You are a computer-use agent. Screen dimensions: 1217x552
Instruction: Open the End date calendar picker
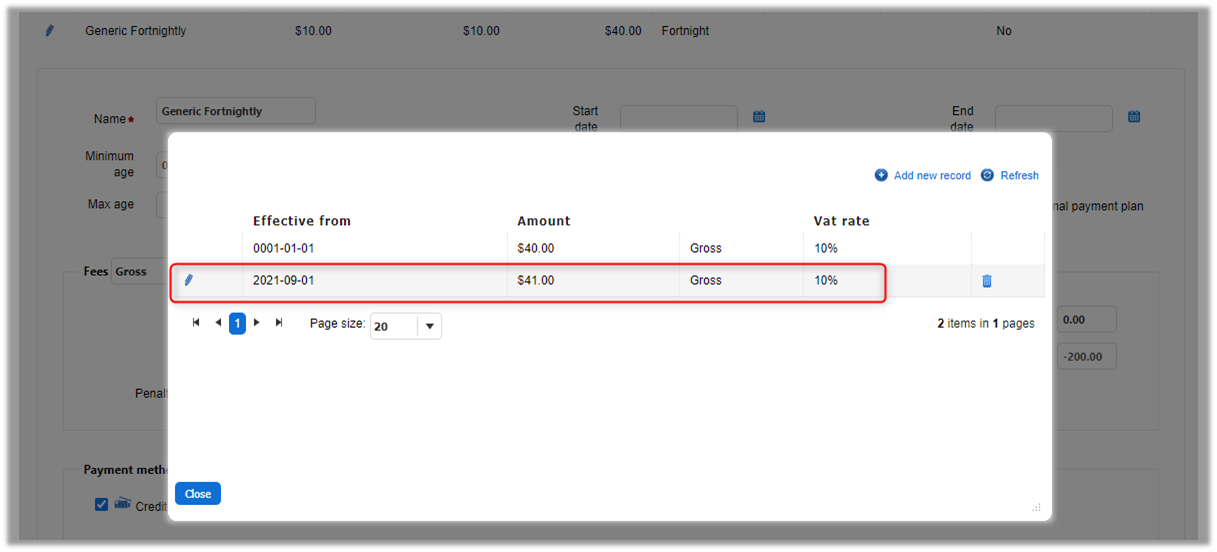[1134, 117]
